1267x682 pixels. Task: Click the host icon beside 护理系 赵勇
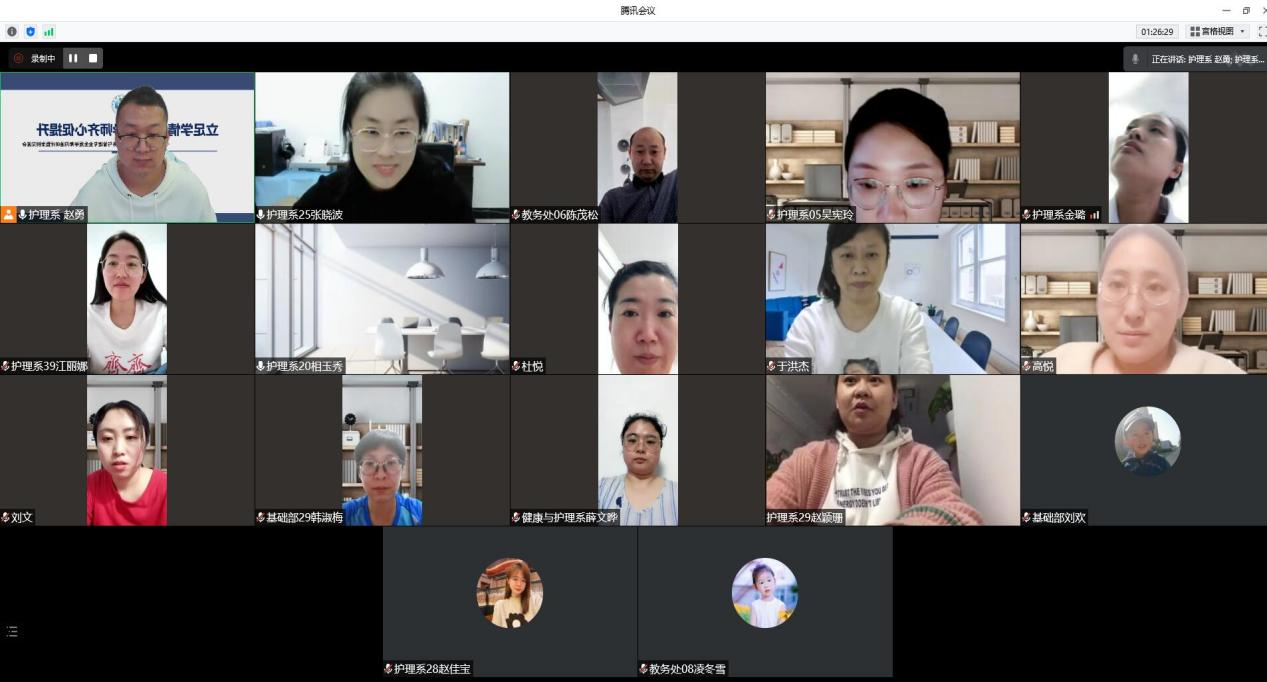coord(8,215)
